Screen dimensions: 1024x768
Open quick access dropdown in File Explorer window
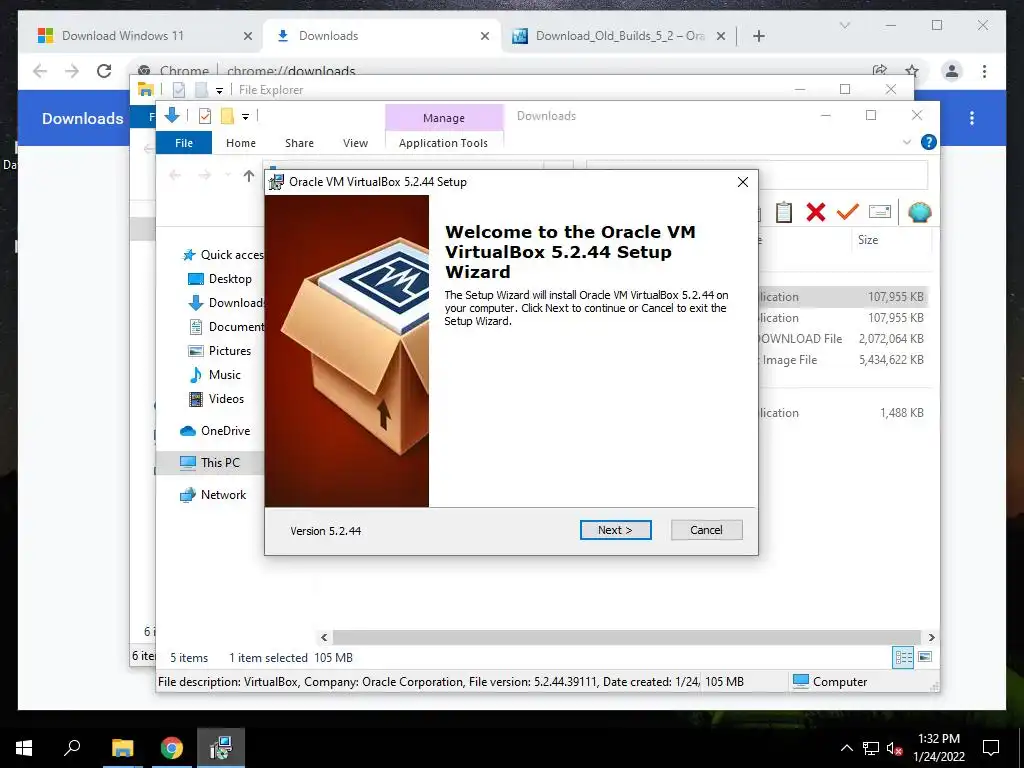[x=219, y=90]
